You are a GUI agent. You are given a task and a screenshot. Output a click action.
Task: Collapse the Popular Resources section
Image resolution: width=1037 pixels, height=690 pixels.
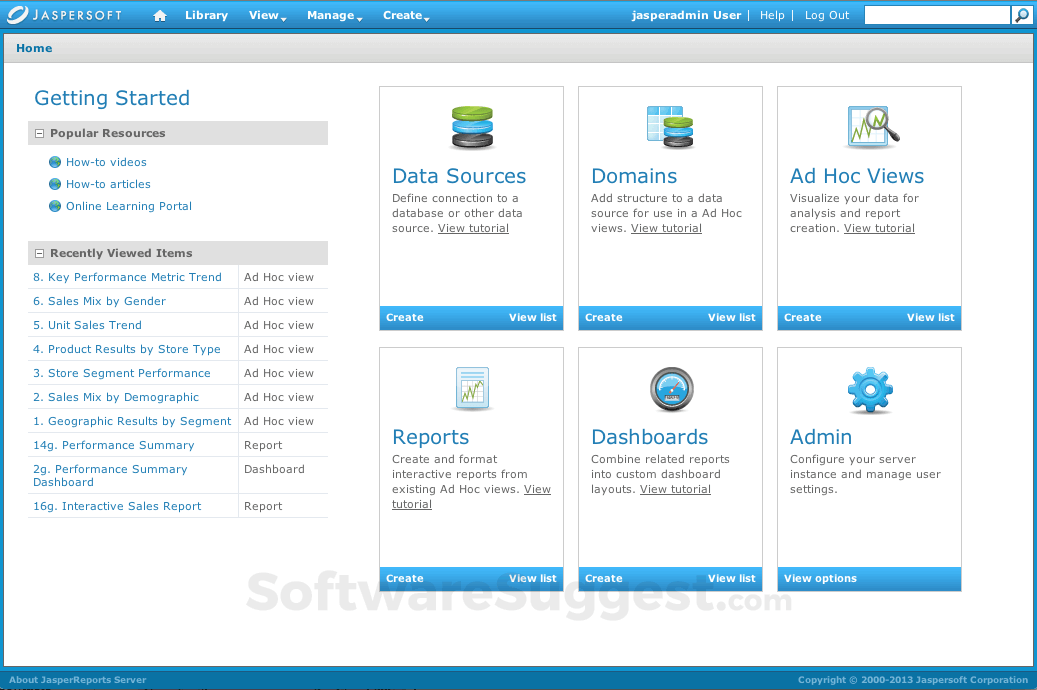click(x=38, y=132)
